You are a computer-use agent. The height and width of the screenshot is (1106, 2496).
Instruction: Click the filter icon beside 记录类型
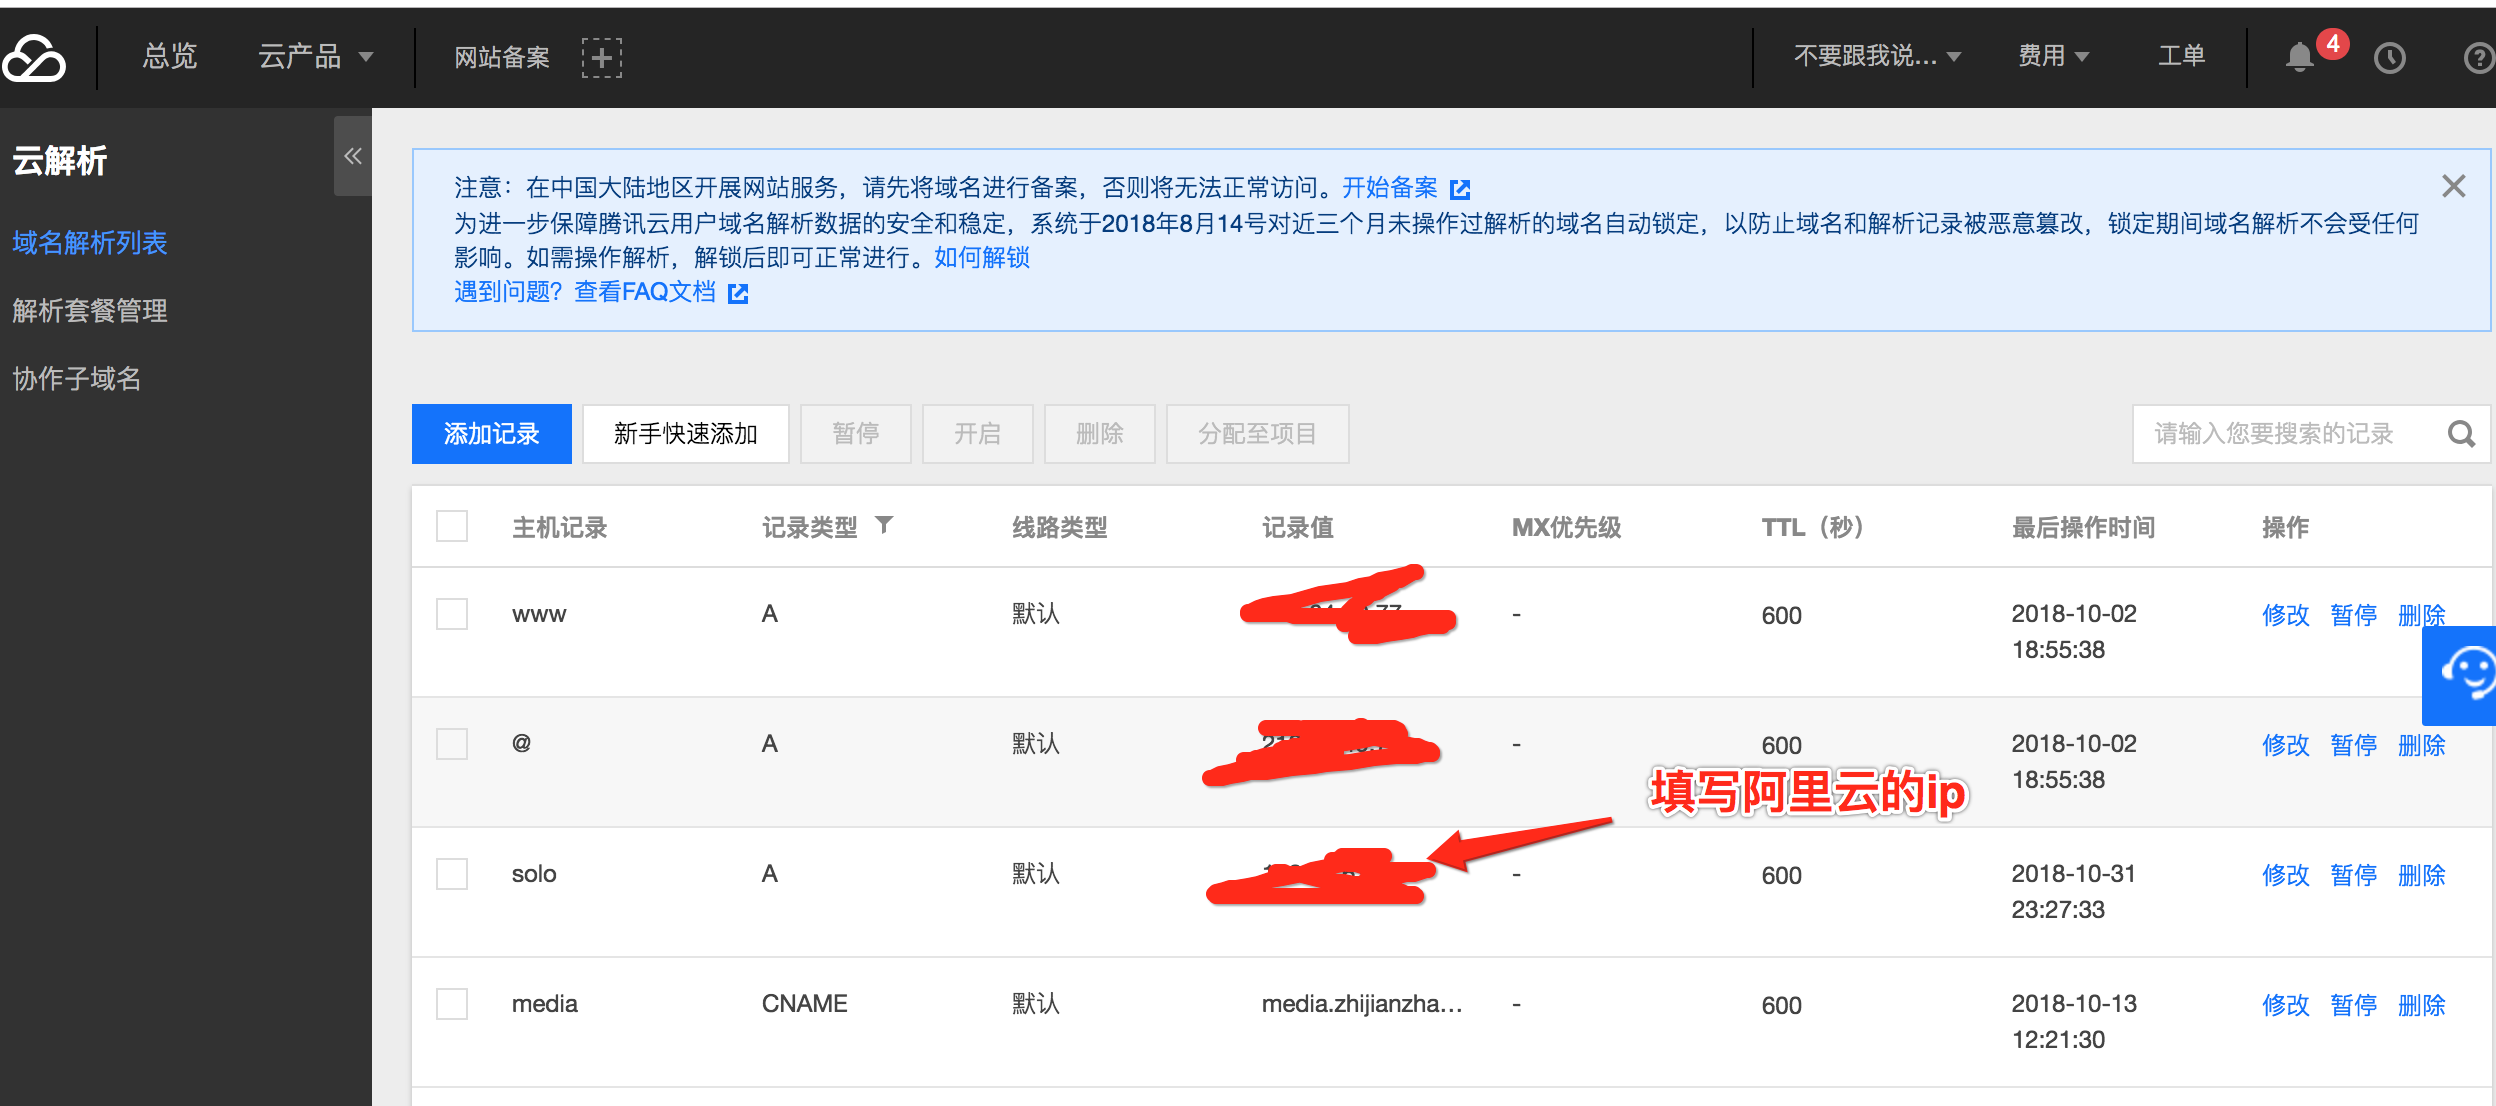coord(884,525)
